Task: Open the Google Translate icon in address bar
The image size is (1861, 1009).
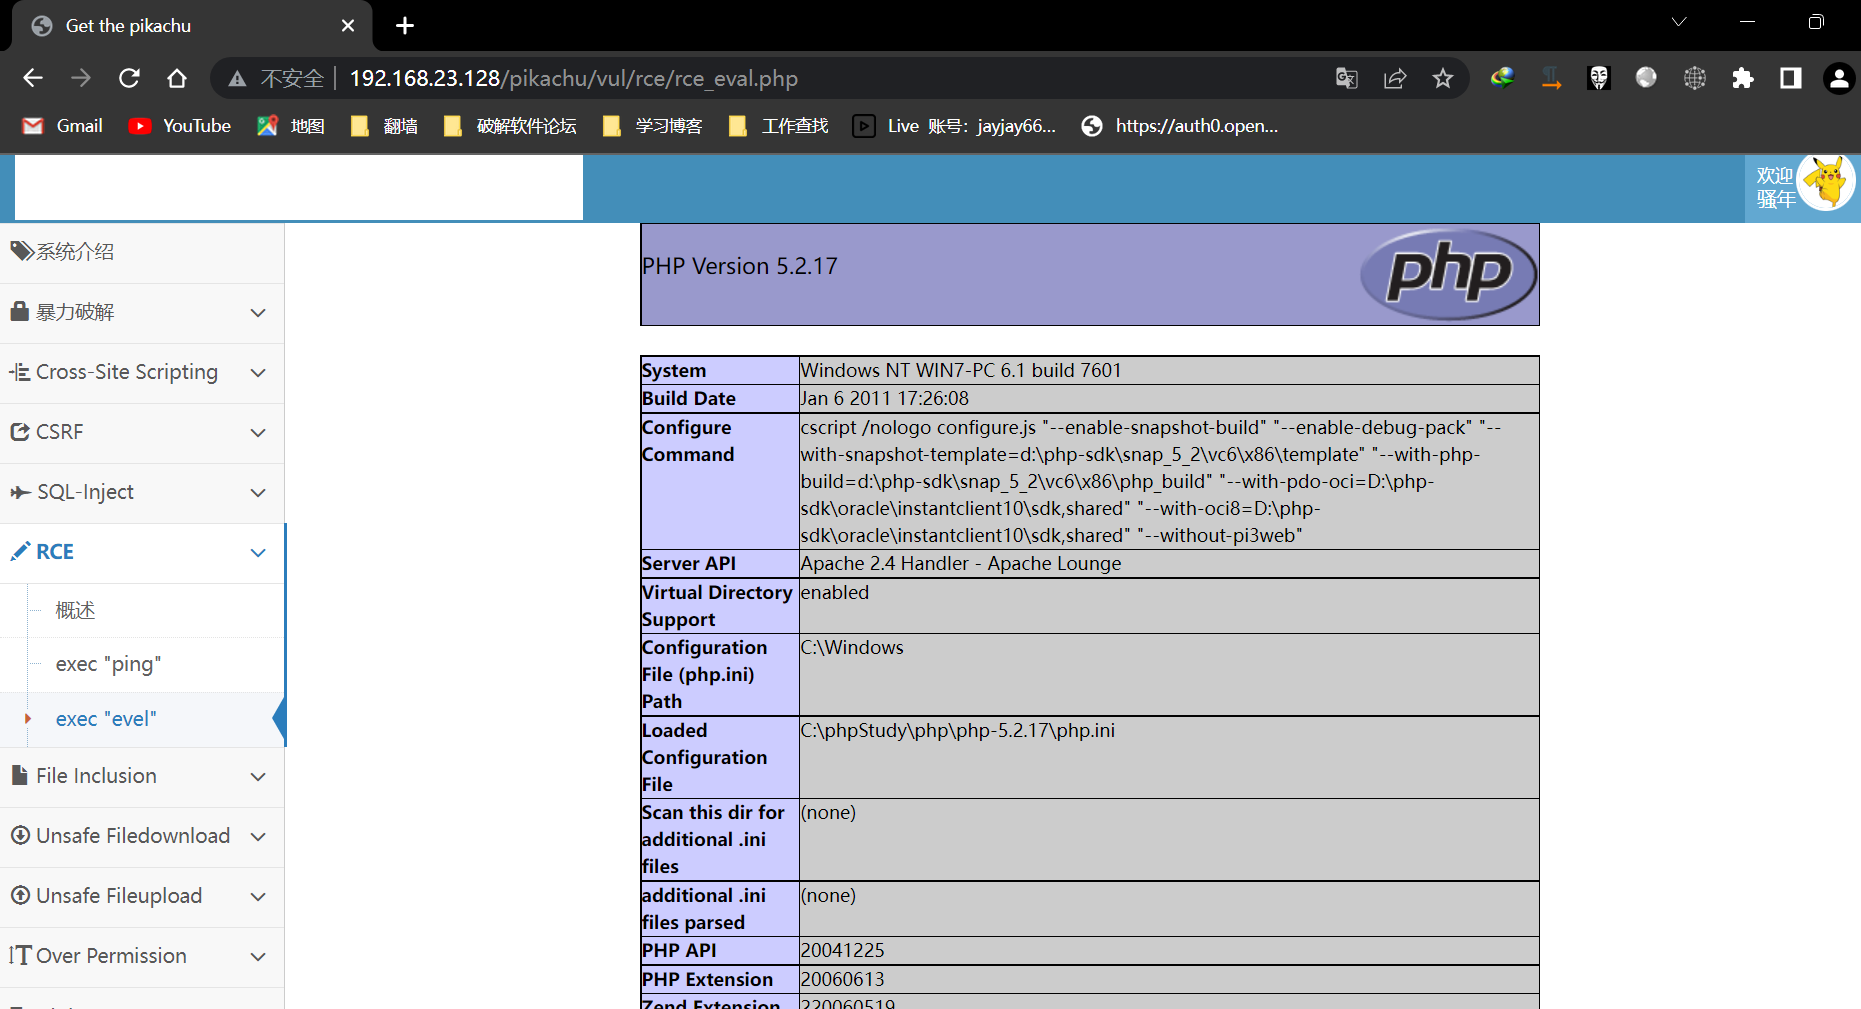Action: coord(1347,78)
